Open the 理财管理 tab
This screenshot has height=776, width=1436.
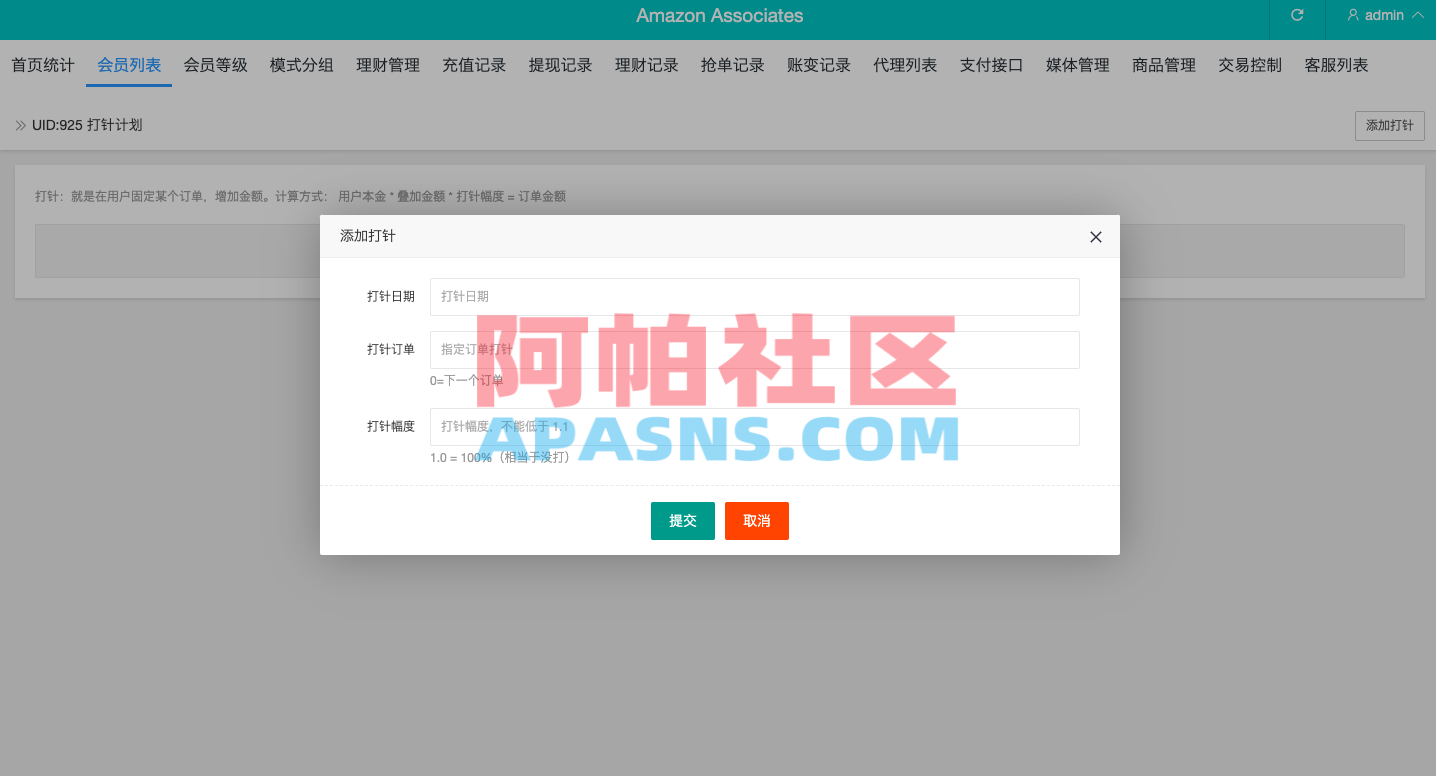click(x=388, y=65)
